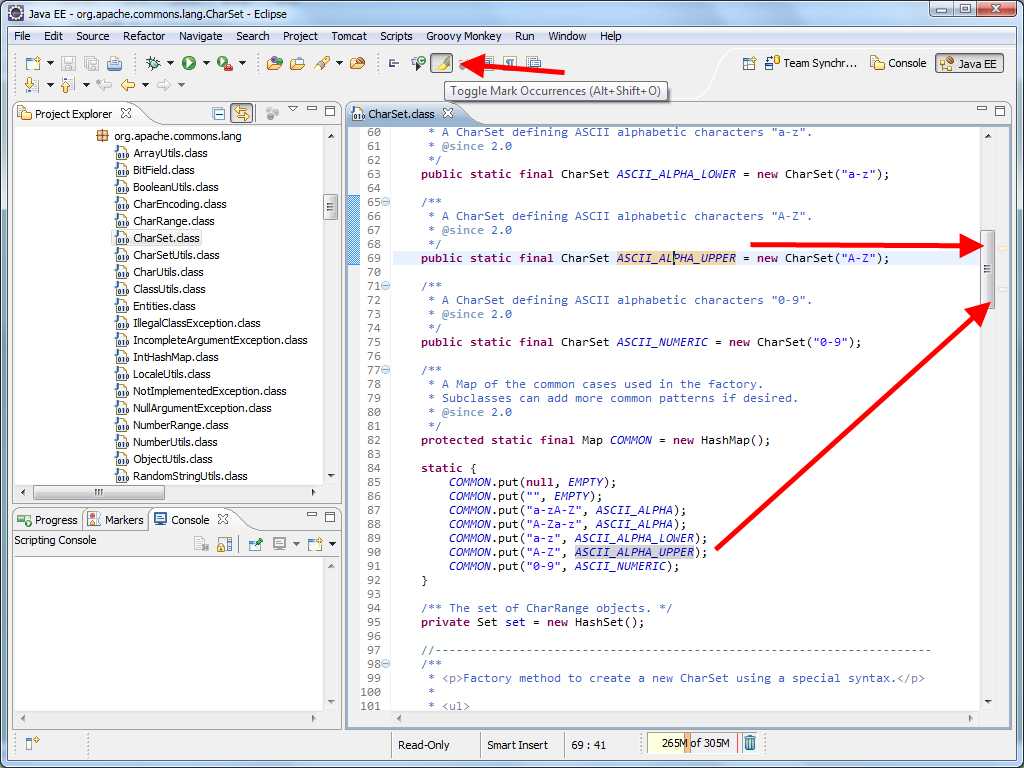
Task: Toggle Pin Console button
Action: [255, 543]
